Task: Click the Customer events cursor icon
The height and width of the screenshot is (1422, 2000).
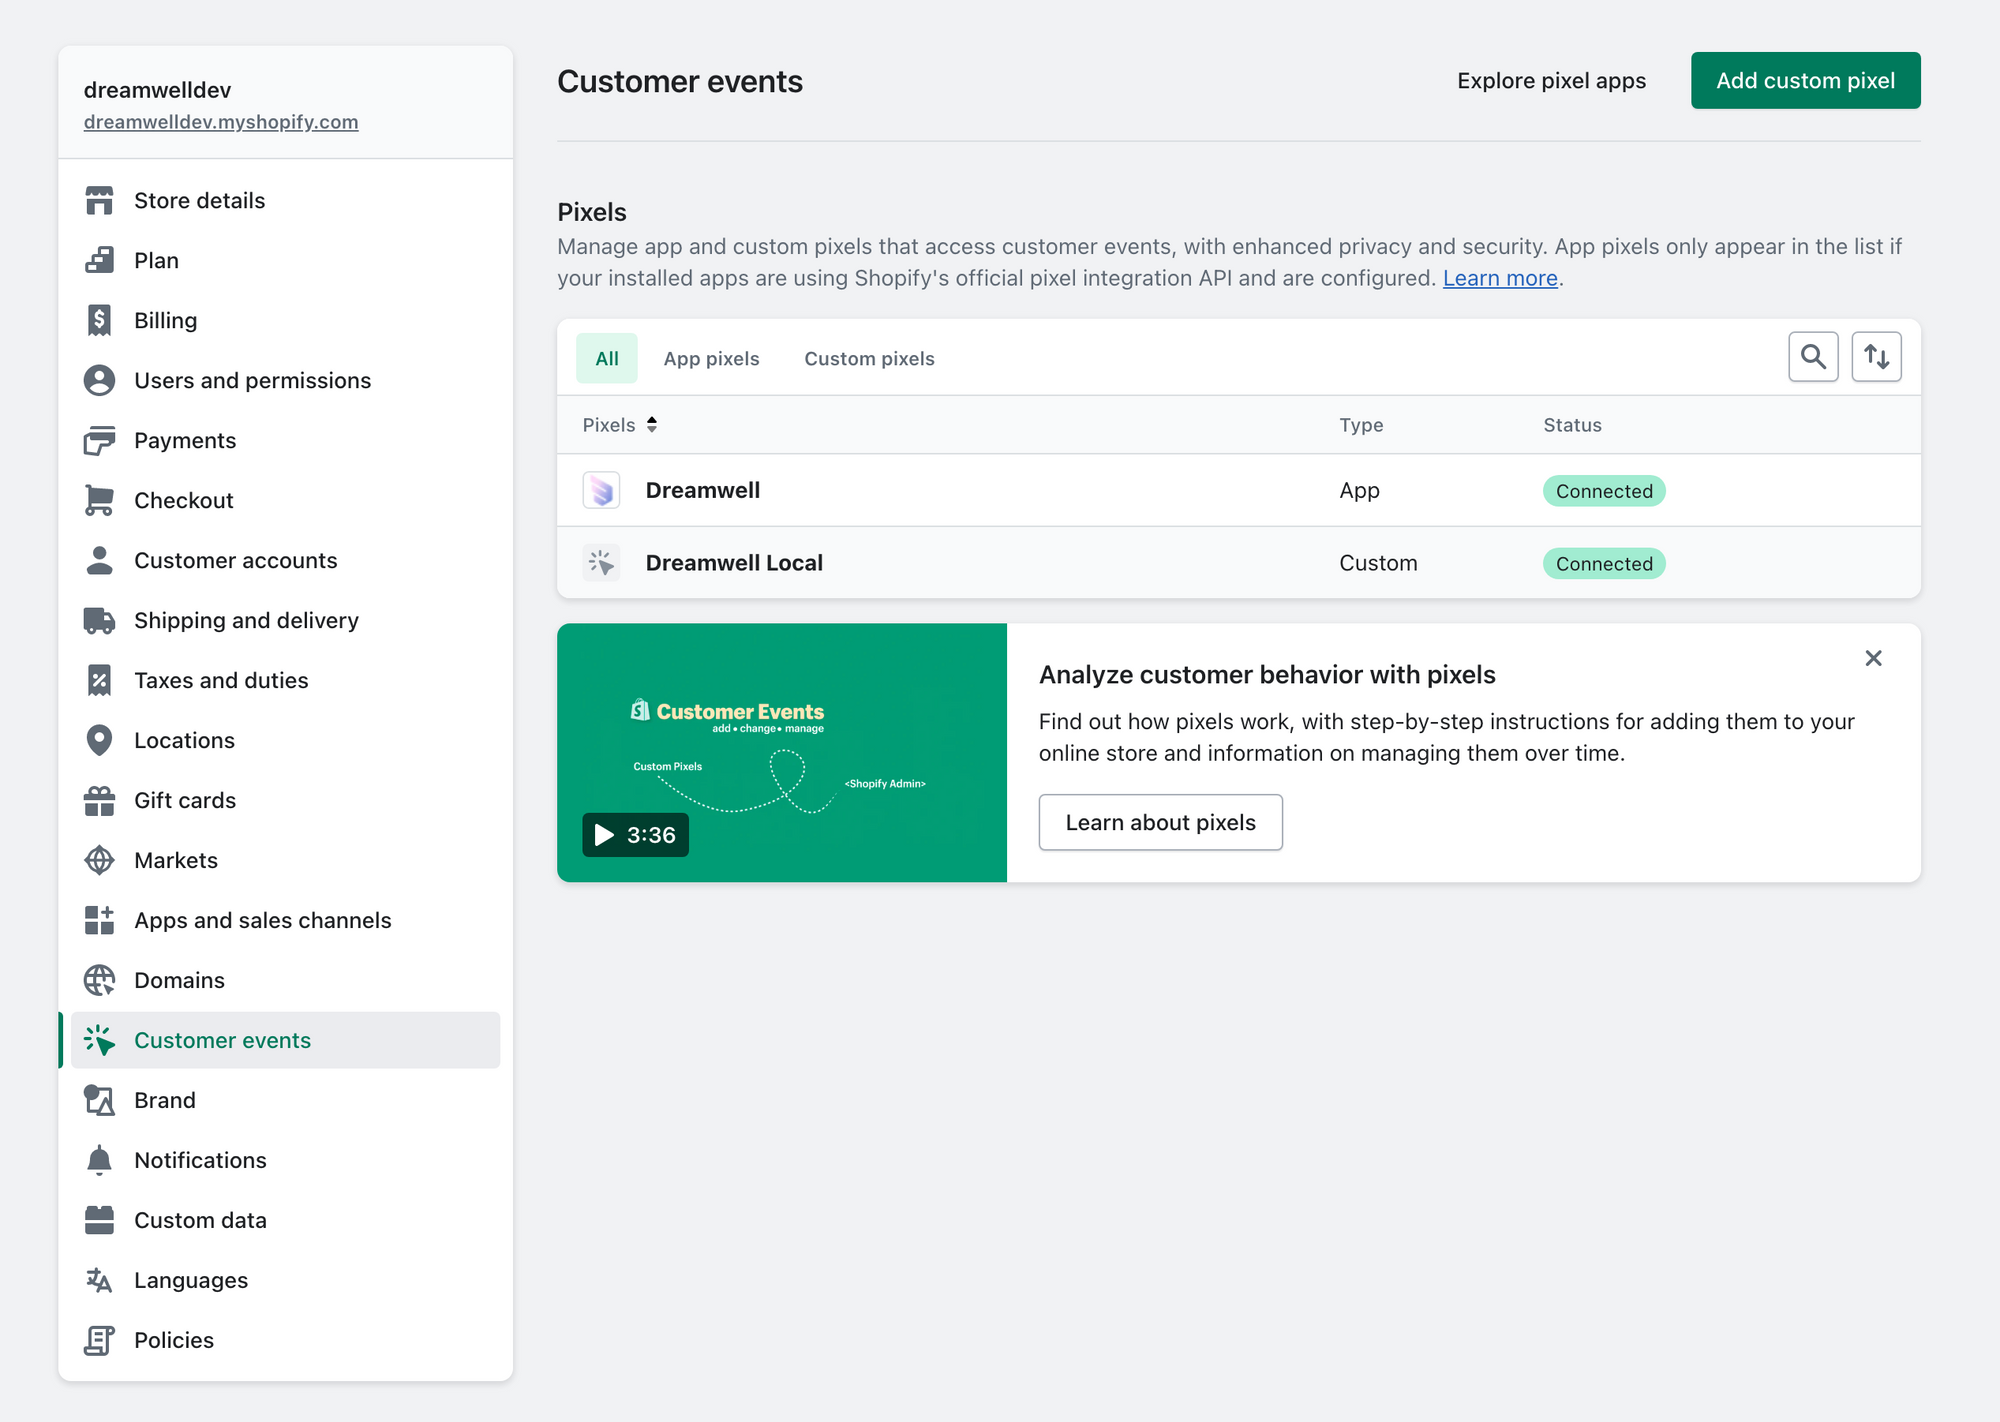Action: pyautogui.click(x=99, y=1040)
